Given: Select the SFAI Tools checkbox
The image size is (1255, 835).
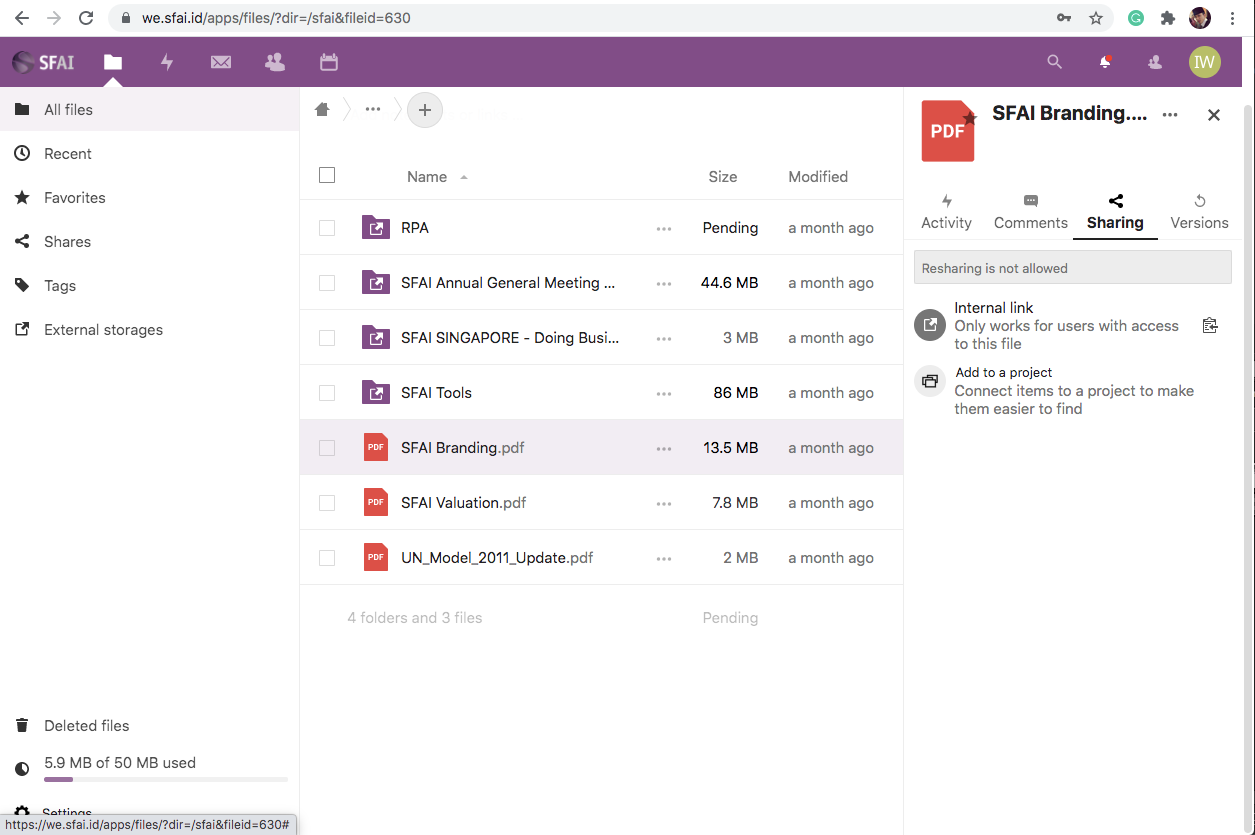Looking at the screenshot, I should click(x=327, y=393).
